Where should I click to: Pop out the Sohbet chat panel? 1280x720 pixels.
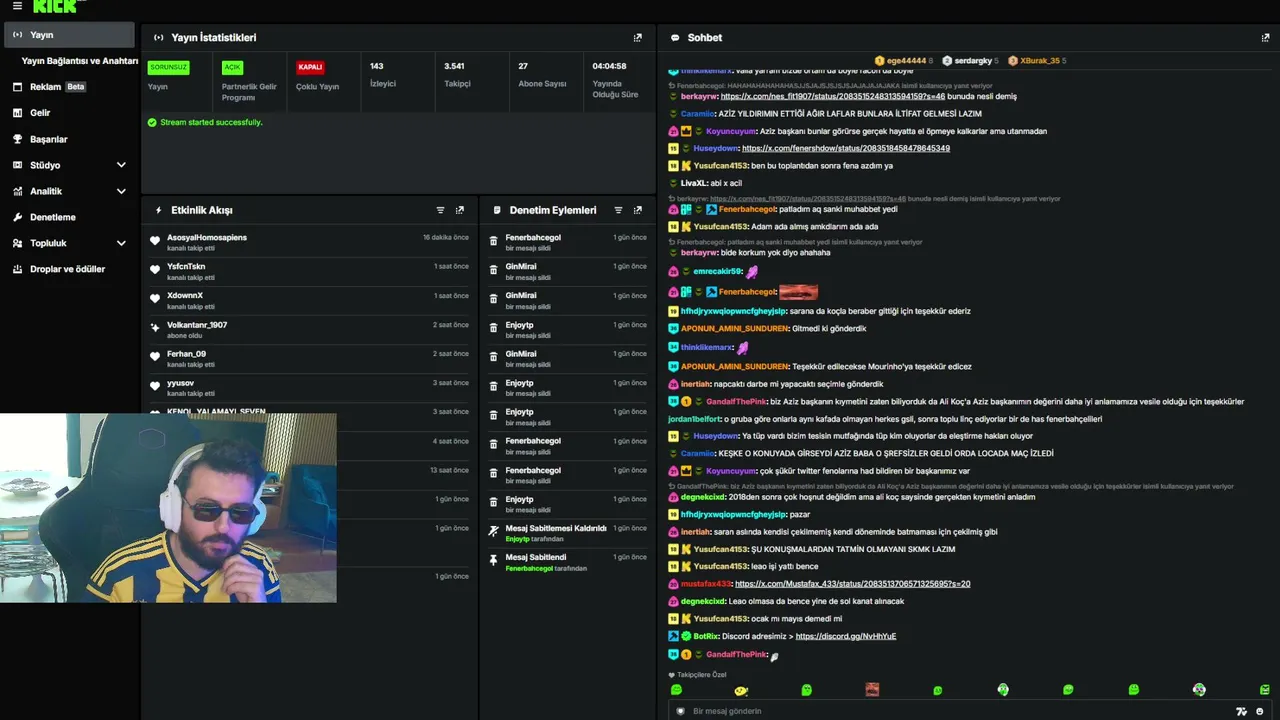pyautogui.click(x=1265, y=38)
